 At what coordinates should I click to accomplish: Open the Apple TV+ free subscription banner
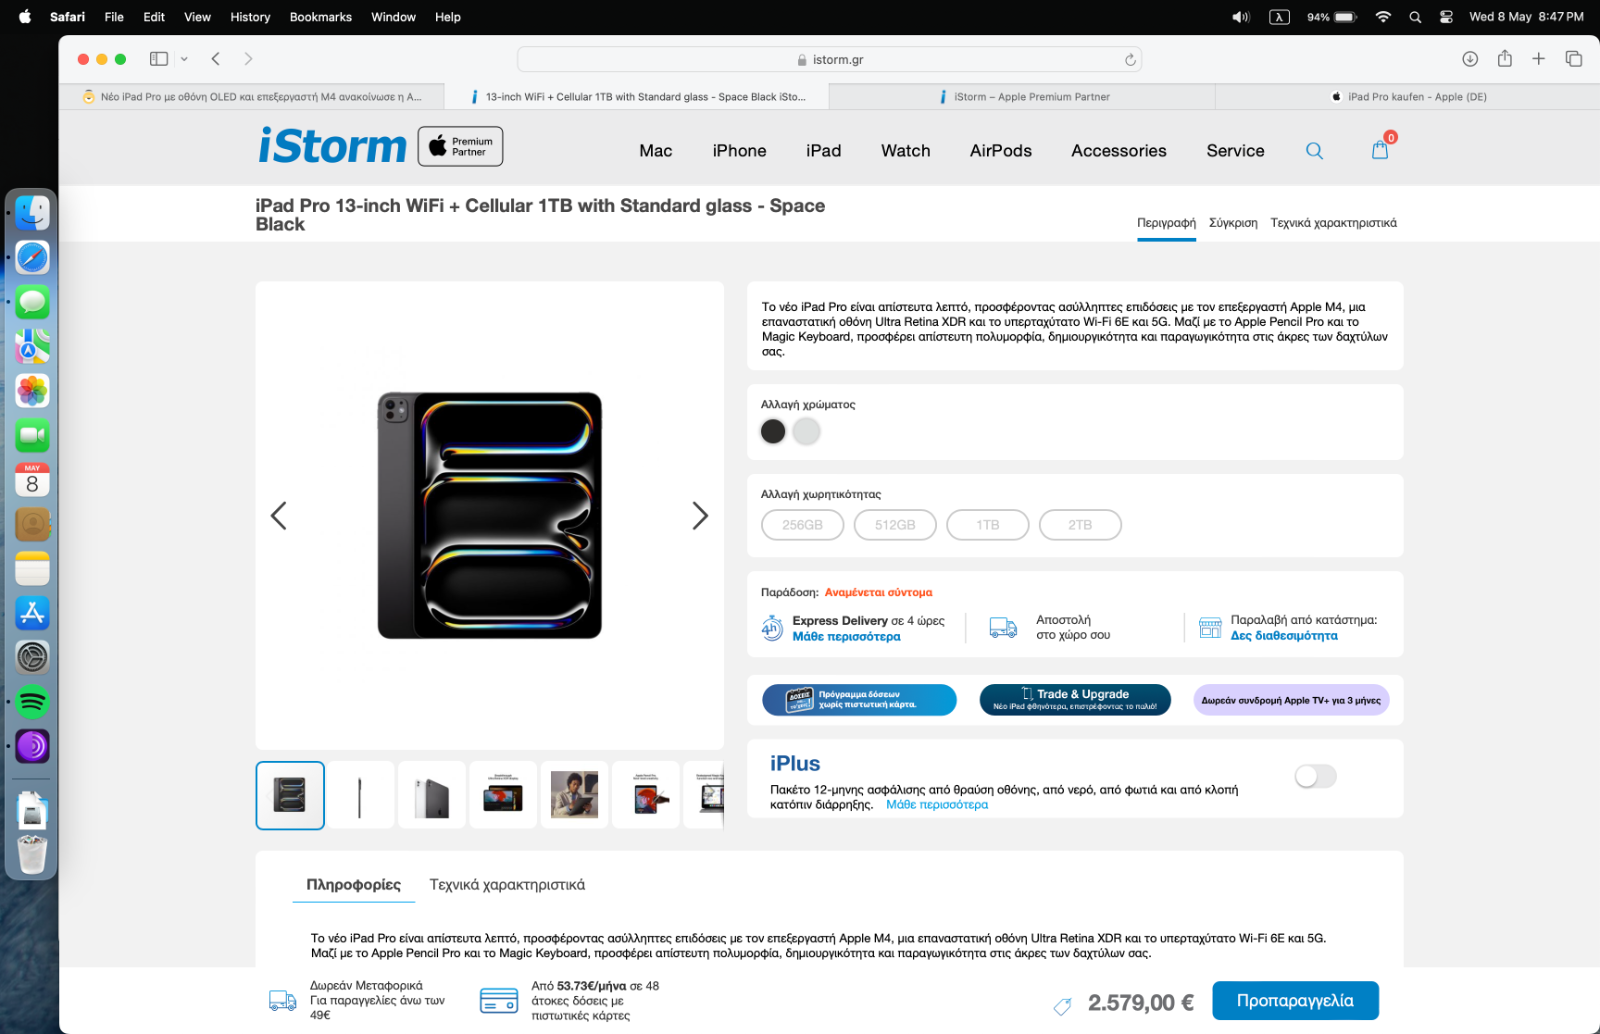1291,700
